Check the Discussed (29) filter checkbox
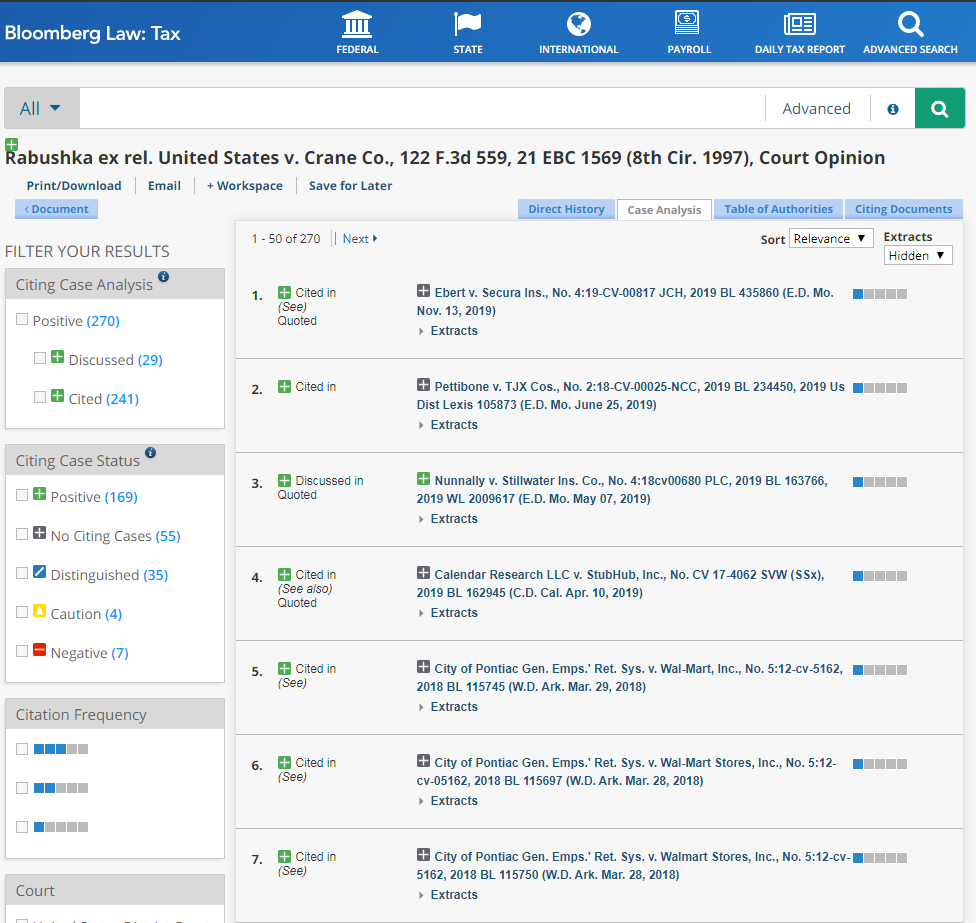 (x=40, y=358)
